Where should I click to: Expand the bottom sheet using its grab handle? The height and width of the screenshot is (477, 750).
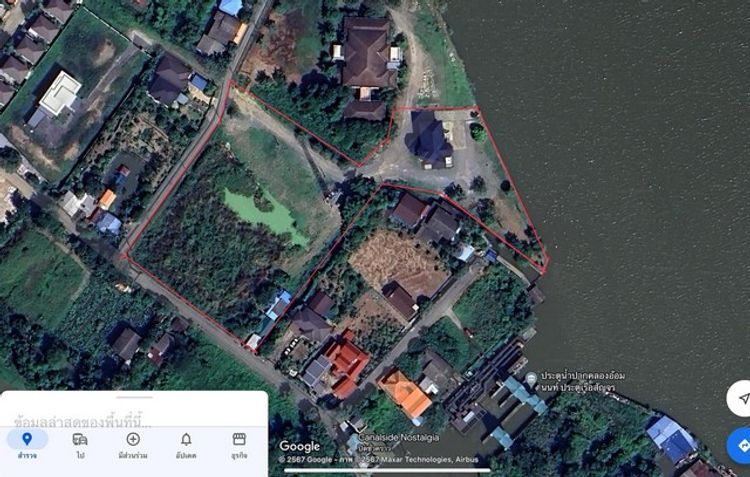[x=134, y=397]
